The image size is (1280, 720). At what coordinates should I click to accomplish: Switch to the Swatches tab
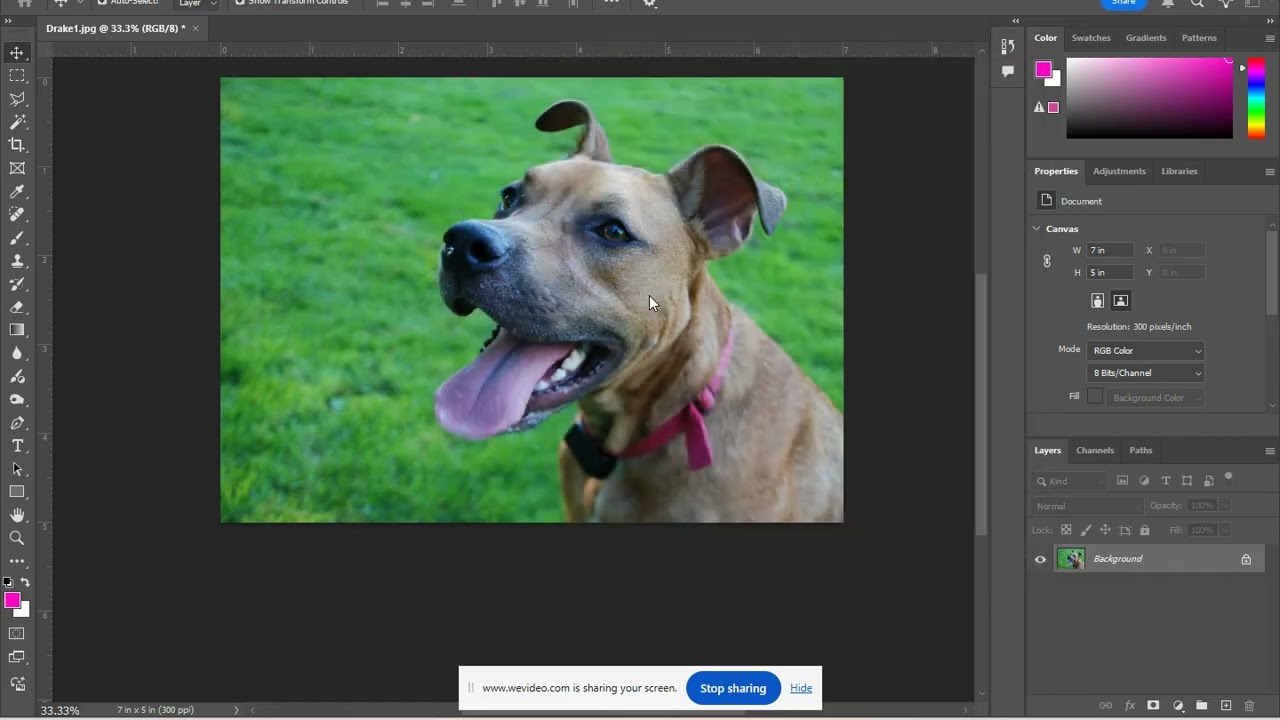point(1091,38)
